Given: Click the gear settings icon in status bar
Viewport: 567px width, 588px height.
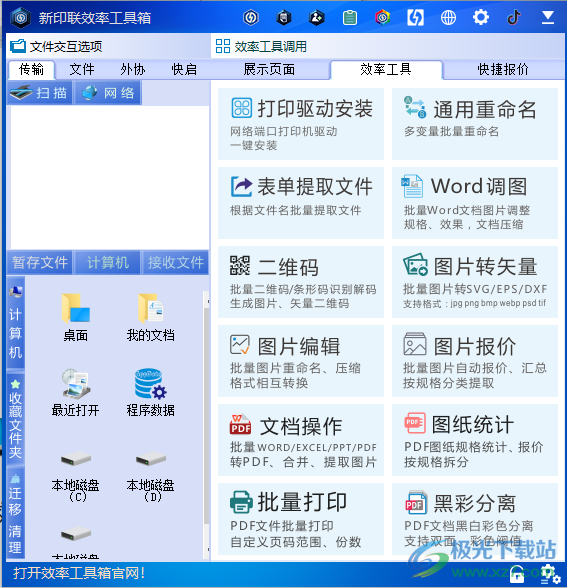Looking at the screenshot, I should tap(550, 574).
